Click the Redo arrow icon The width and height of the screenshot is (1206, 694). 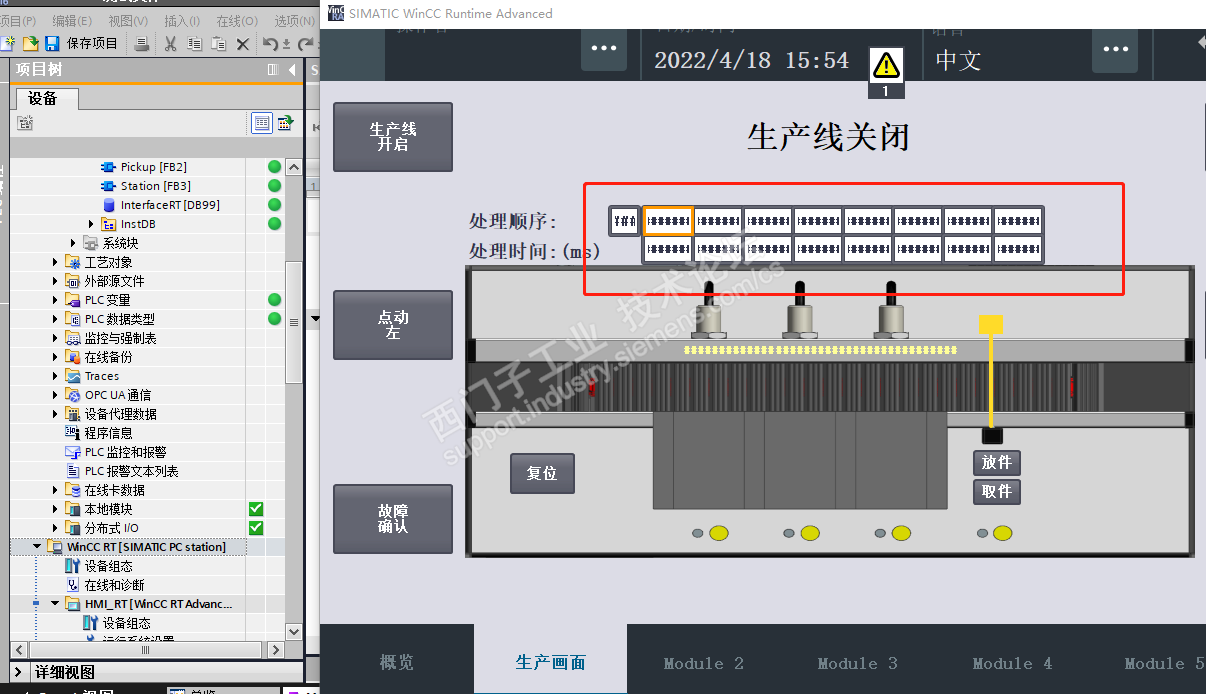305,43
